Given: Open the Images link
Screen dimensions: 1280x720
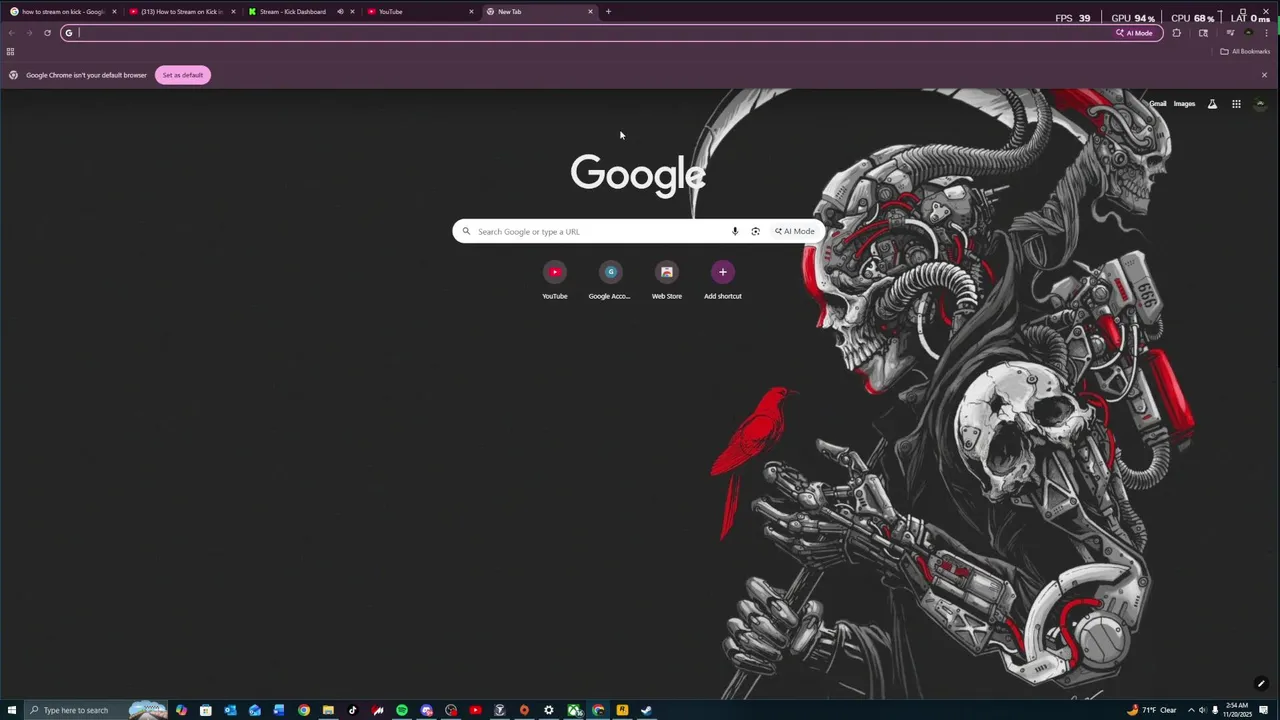Looking at the screenshot, I should click(x=1184, y=104).
